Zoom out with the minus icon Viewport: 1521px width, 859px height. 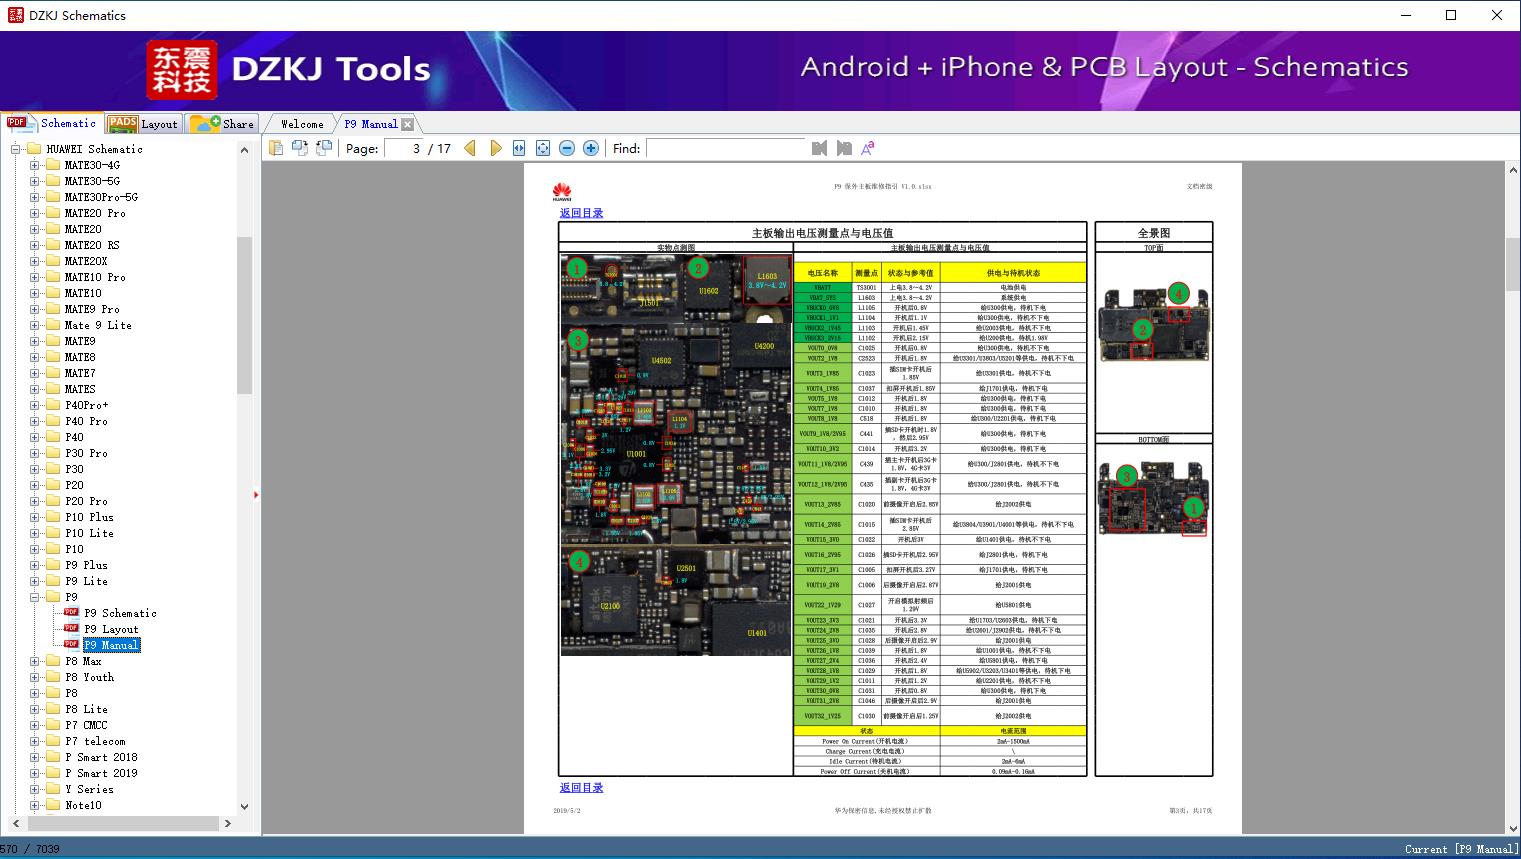[x=567, y=148]
